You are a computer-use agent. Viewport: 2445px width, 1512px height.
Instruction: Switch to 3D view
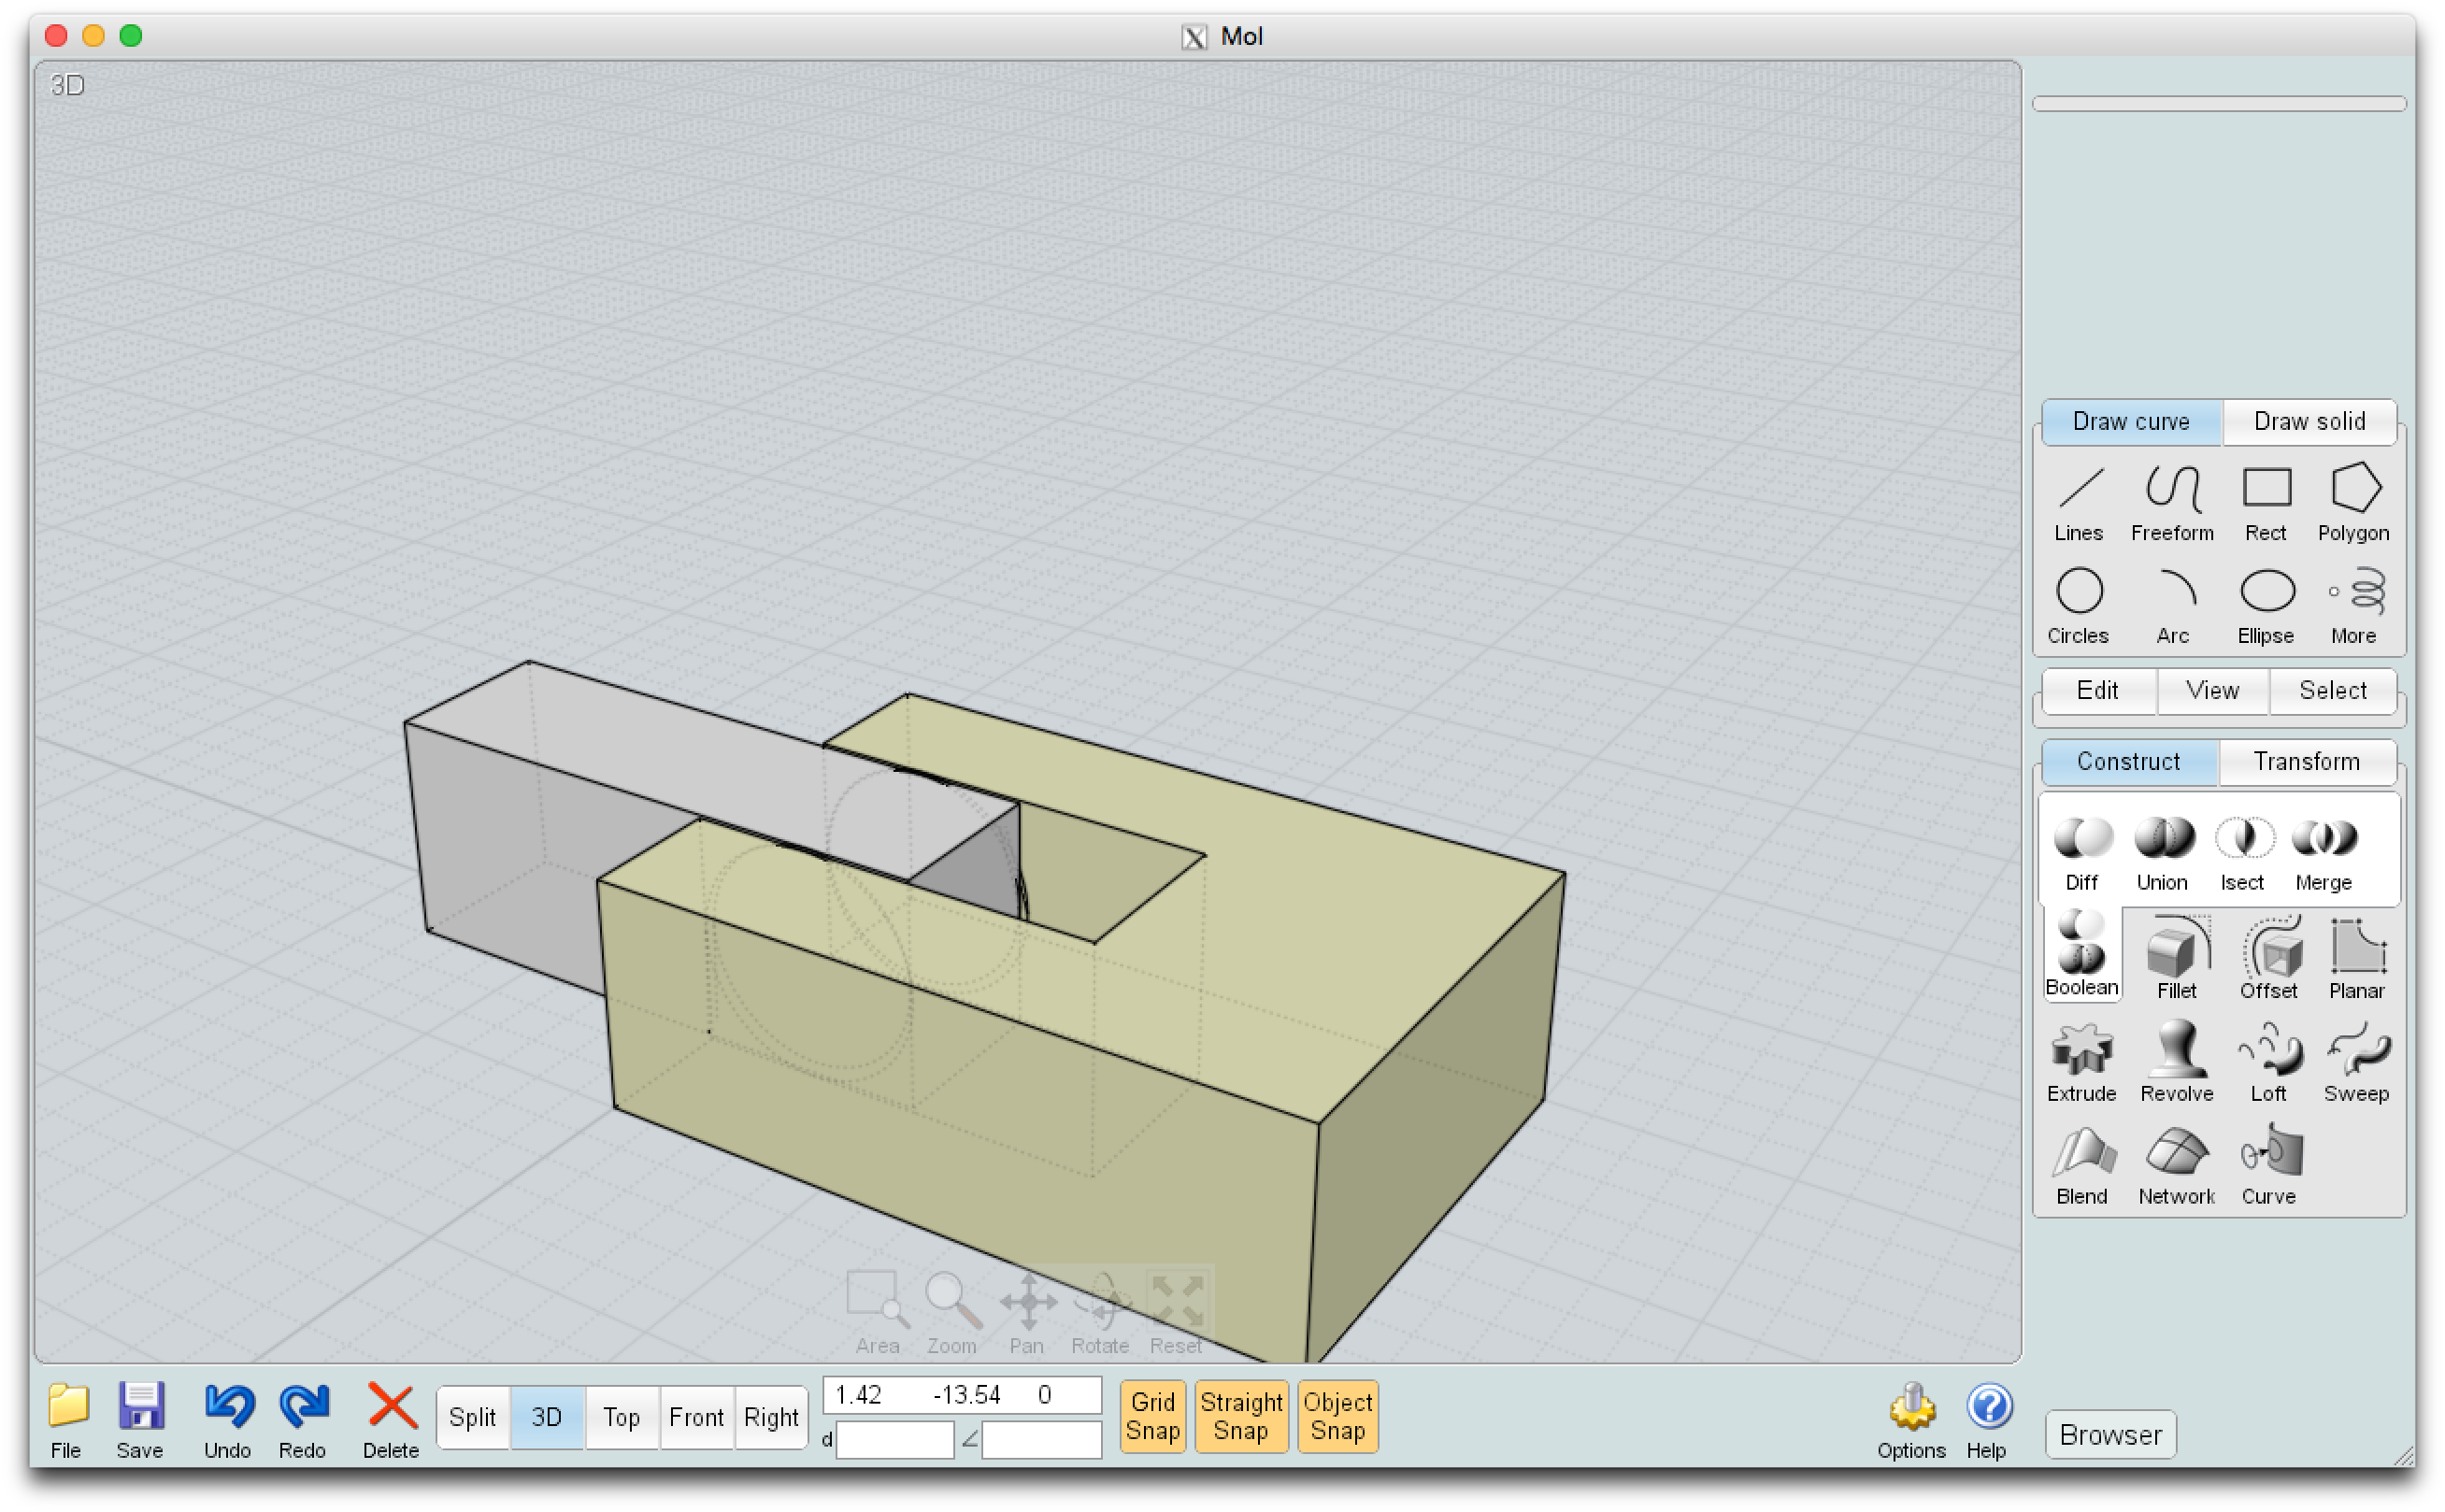pos(546,1417)
